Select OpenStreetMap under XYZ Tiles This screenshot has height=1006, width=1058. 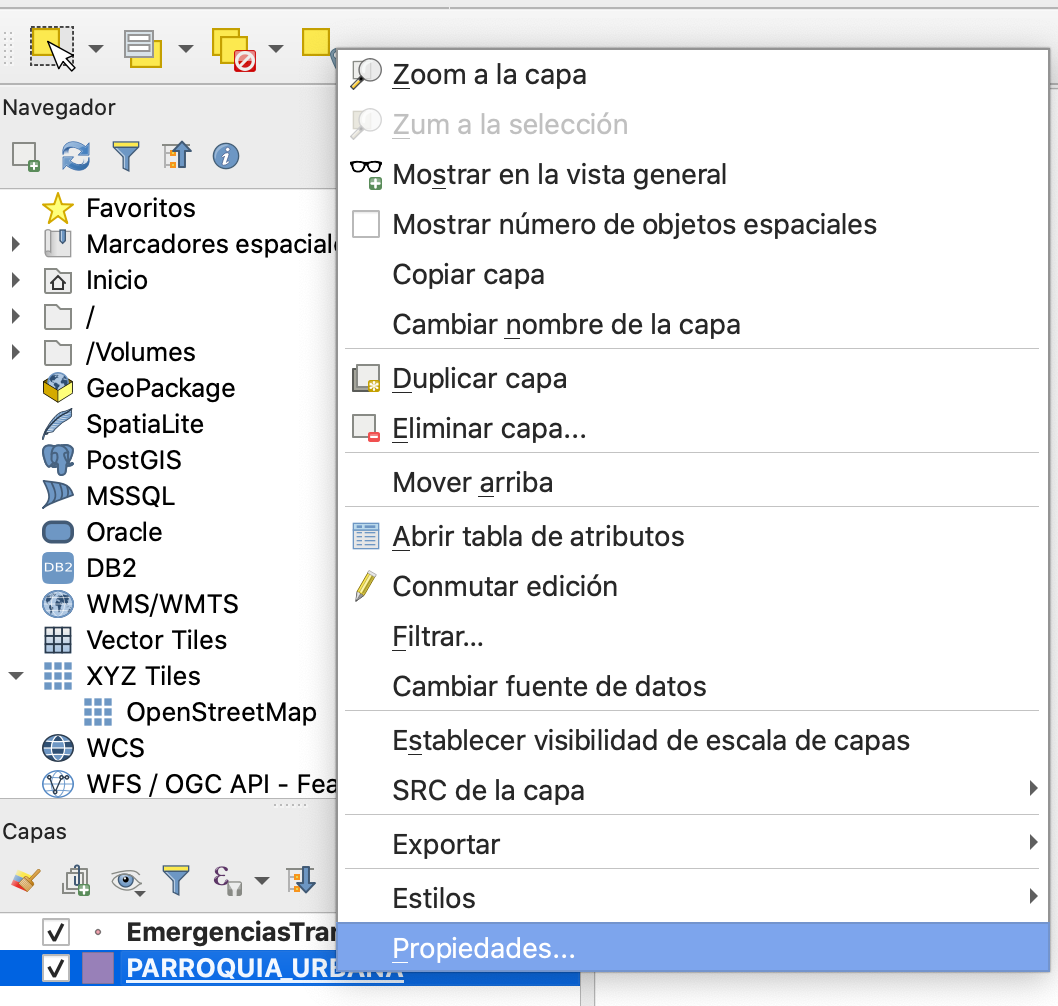[221, 712]
